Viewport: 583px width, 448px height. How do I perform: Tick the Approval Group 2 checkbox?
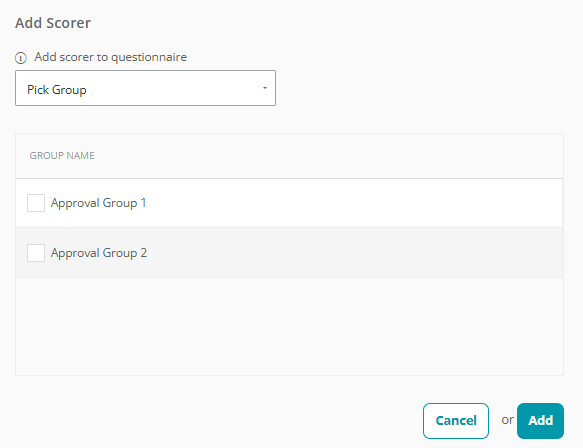36,253
